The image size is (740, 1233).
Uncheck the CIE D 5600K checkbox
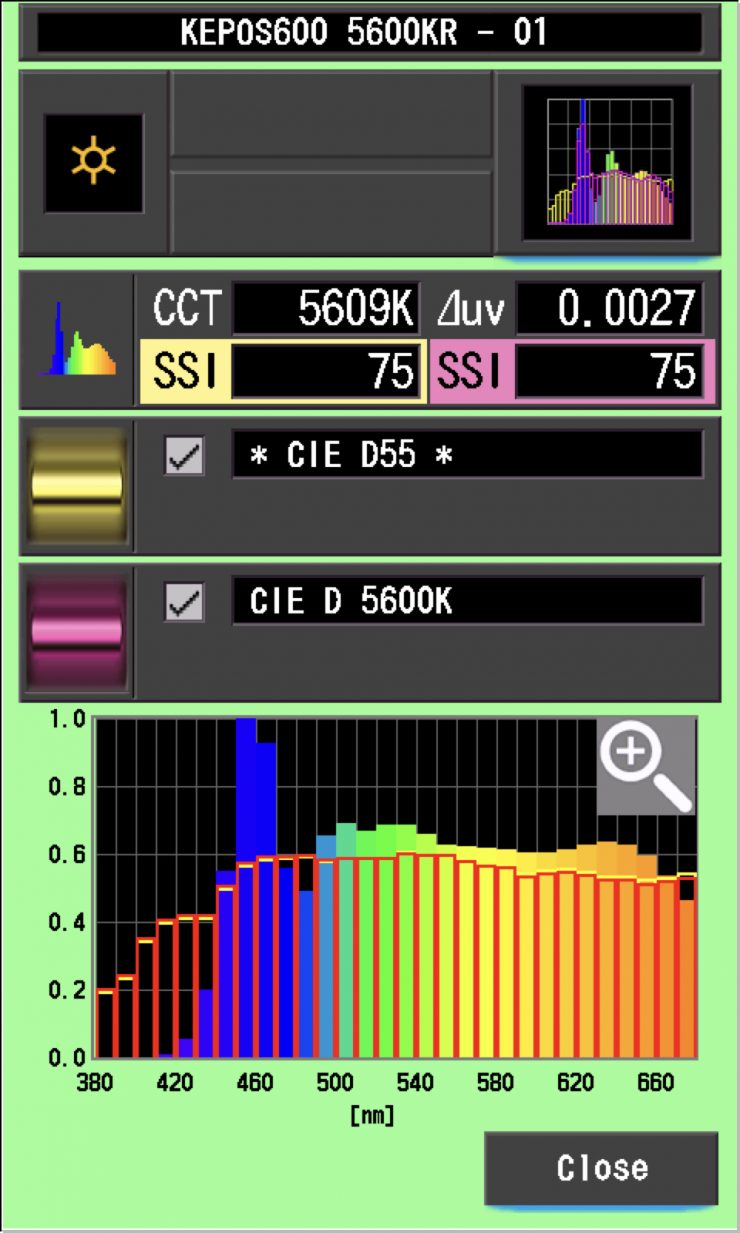click(x=184, y=601)
